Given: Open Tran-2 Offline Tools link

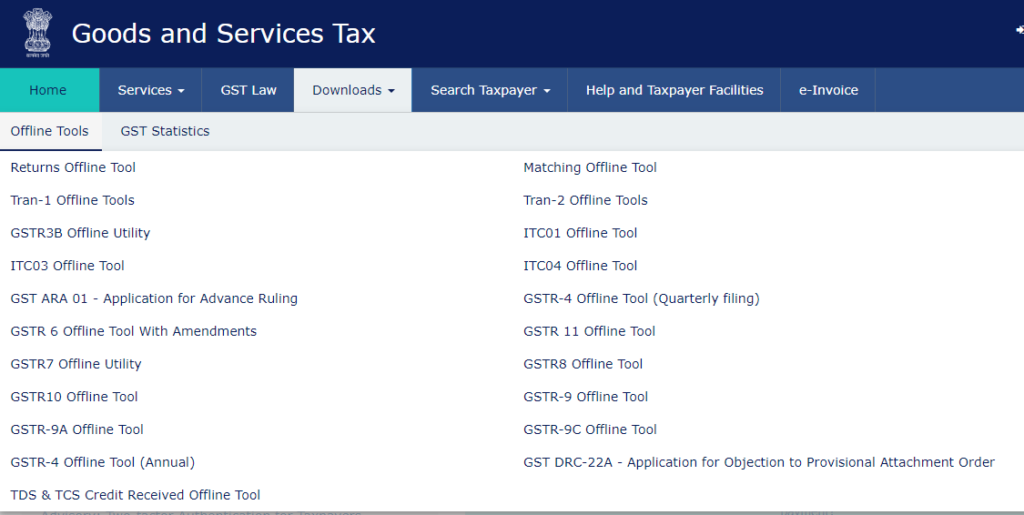Looking at the screenshot, I should pos(585,200).
